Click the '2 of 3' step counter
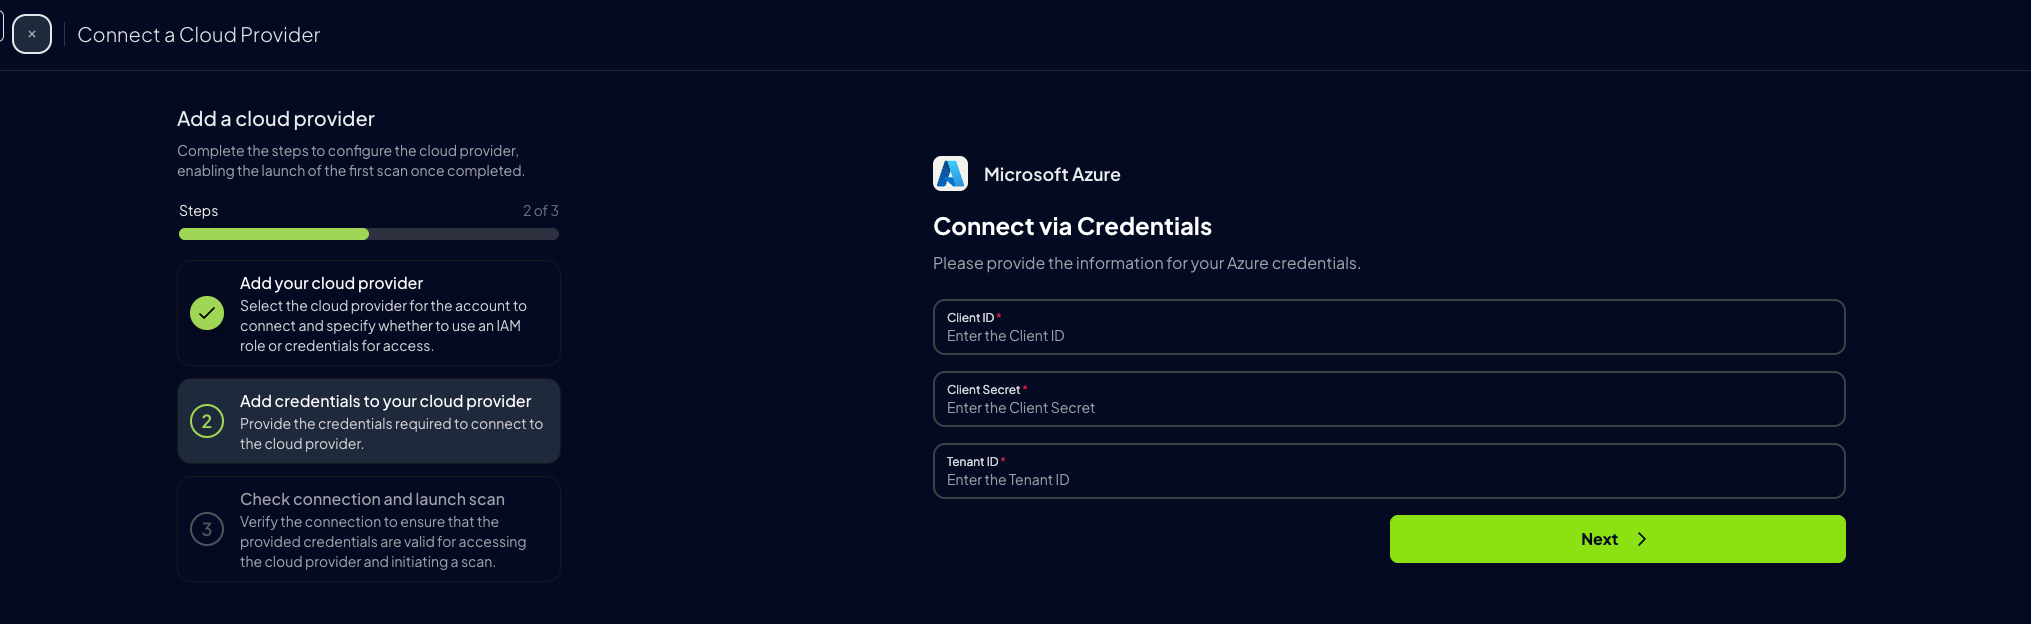This screenshot has width=2031, height=624. pyautogui.click(x=540, y=211)
